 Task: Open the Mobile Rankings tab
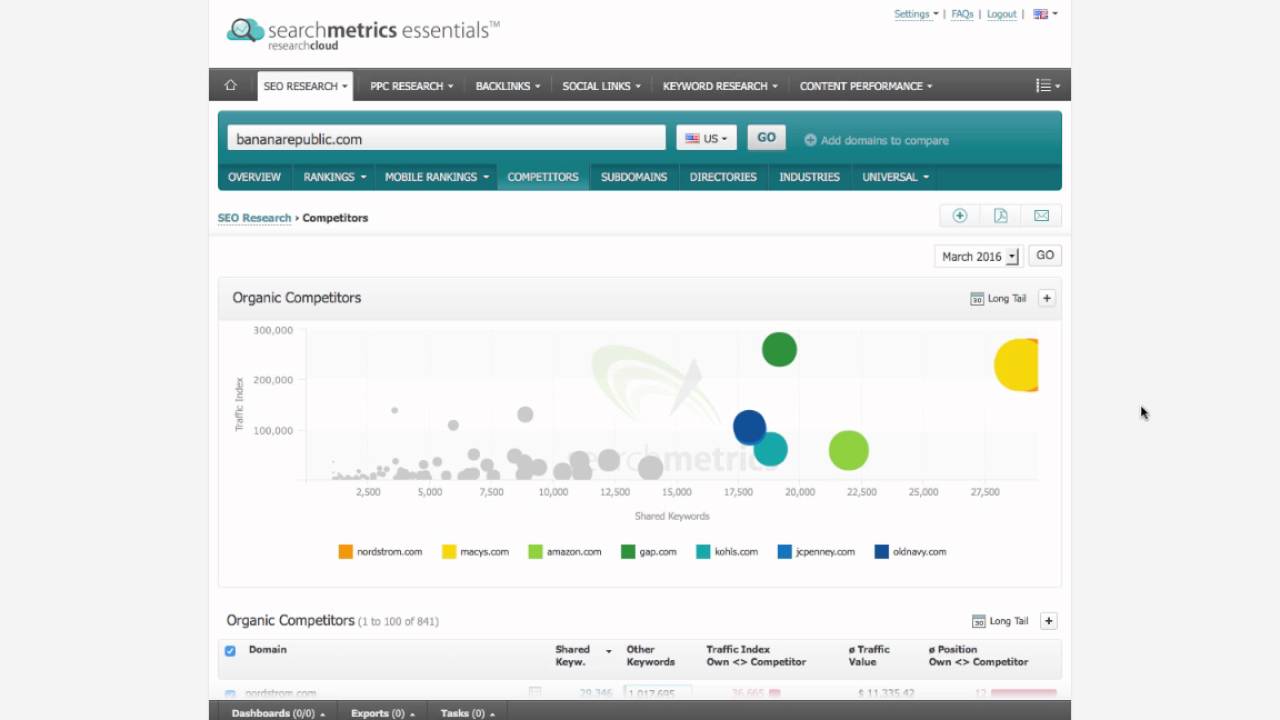[437, 177]
